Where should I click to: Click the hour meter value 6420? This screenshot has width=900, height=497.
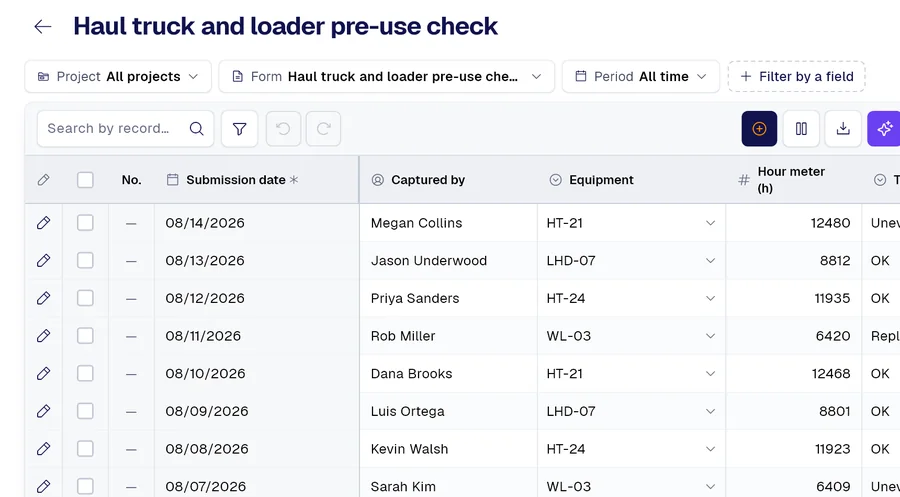[833, 336]
